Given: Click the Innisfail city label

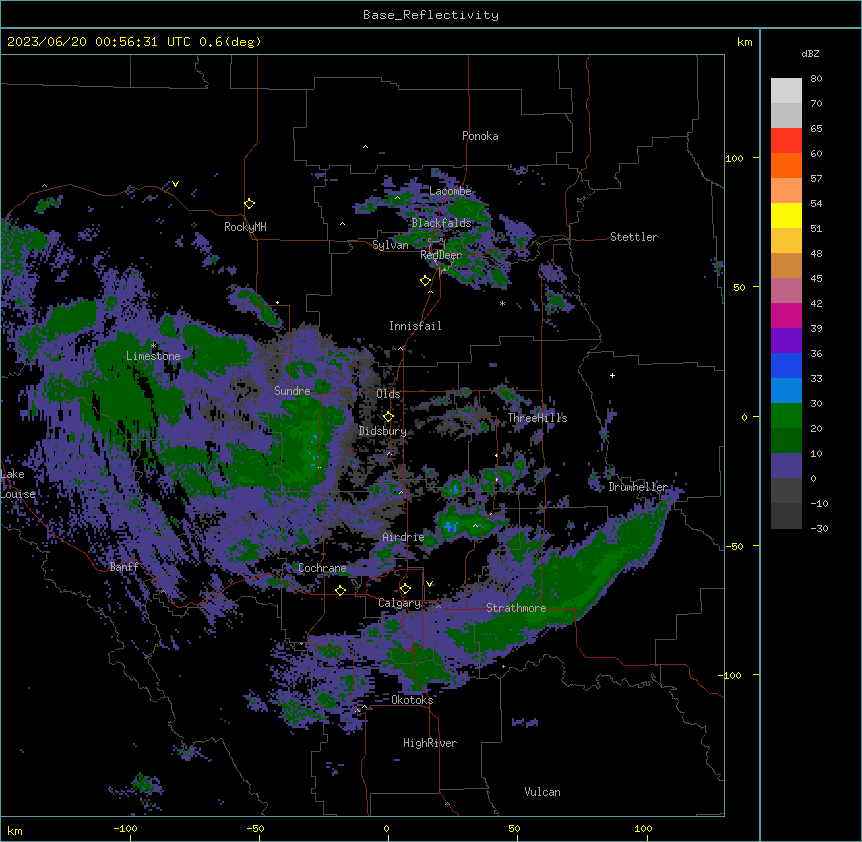Looking at the screenshot, I should [x=415, y=326].
